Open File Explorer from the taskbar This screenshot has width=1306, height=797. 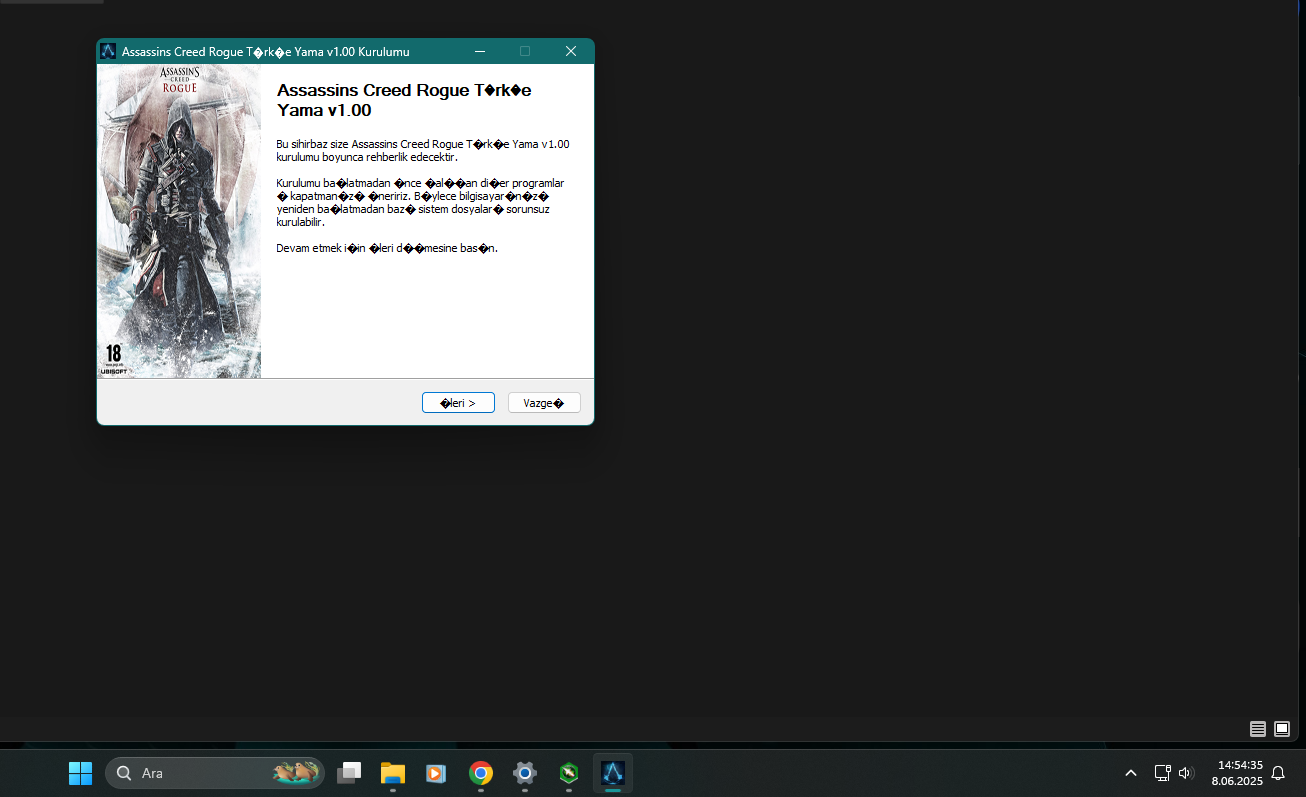pos(393,773)
